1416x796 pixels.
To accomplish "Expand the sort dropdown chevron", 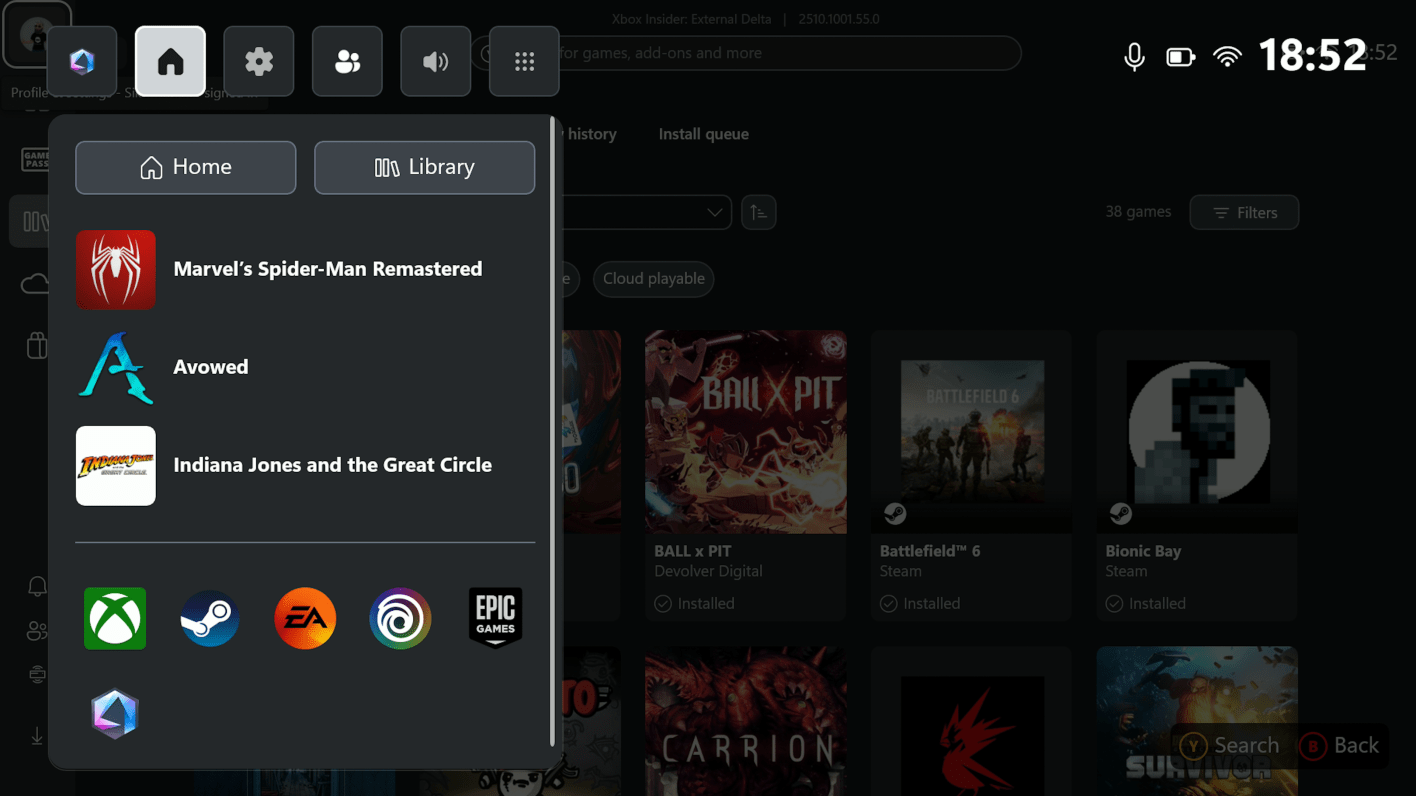I will tap(714, 213).
